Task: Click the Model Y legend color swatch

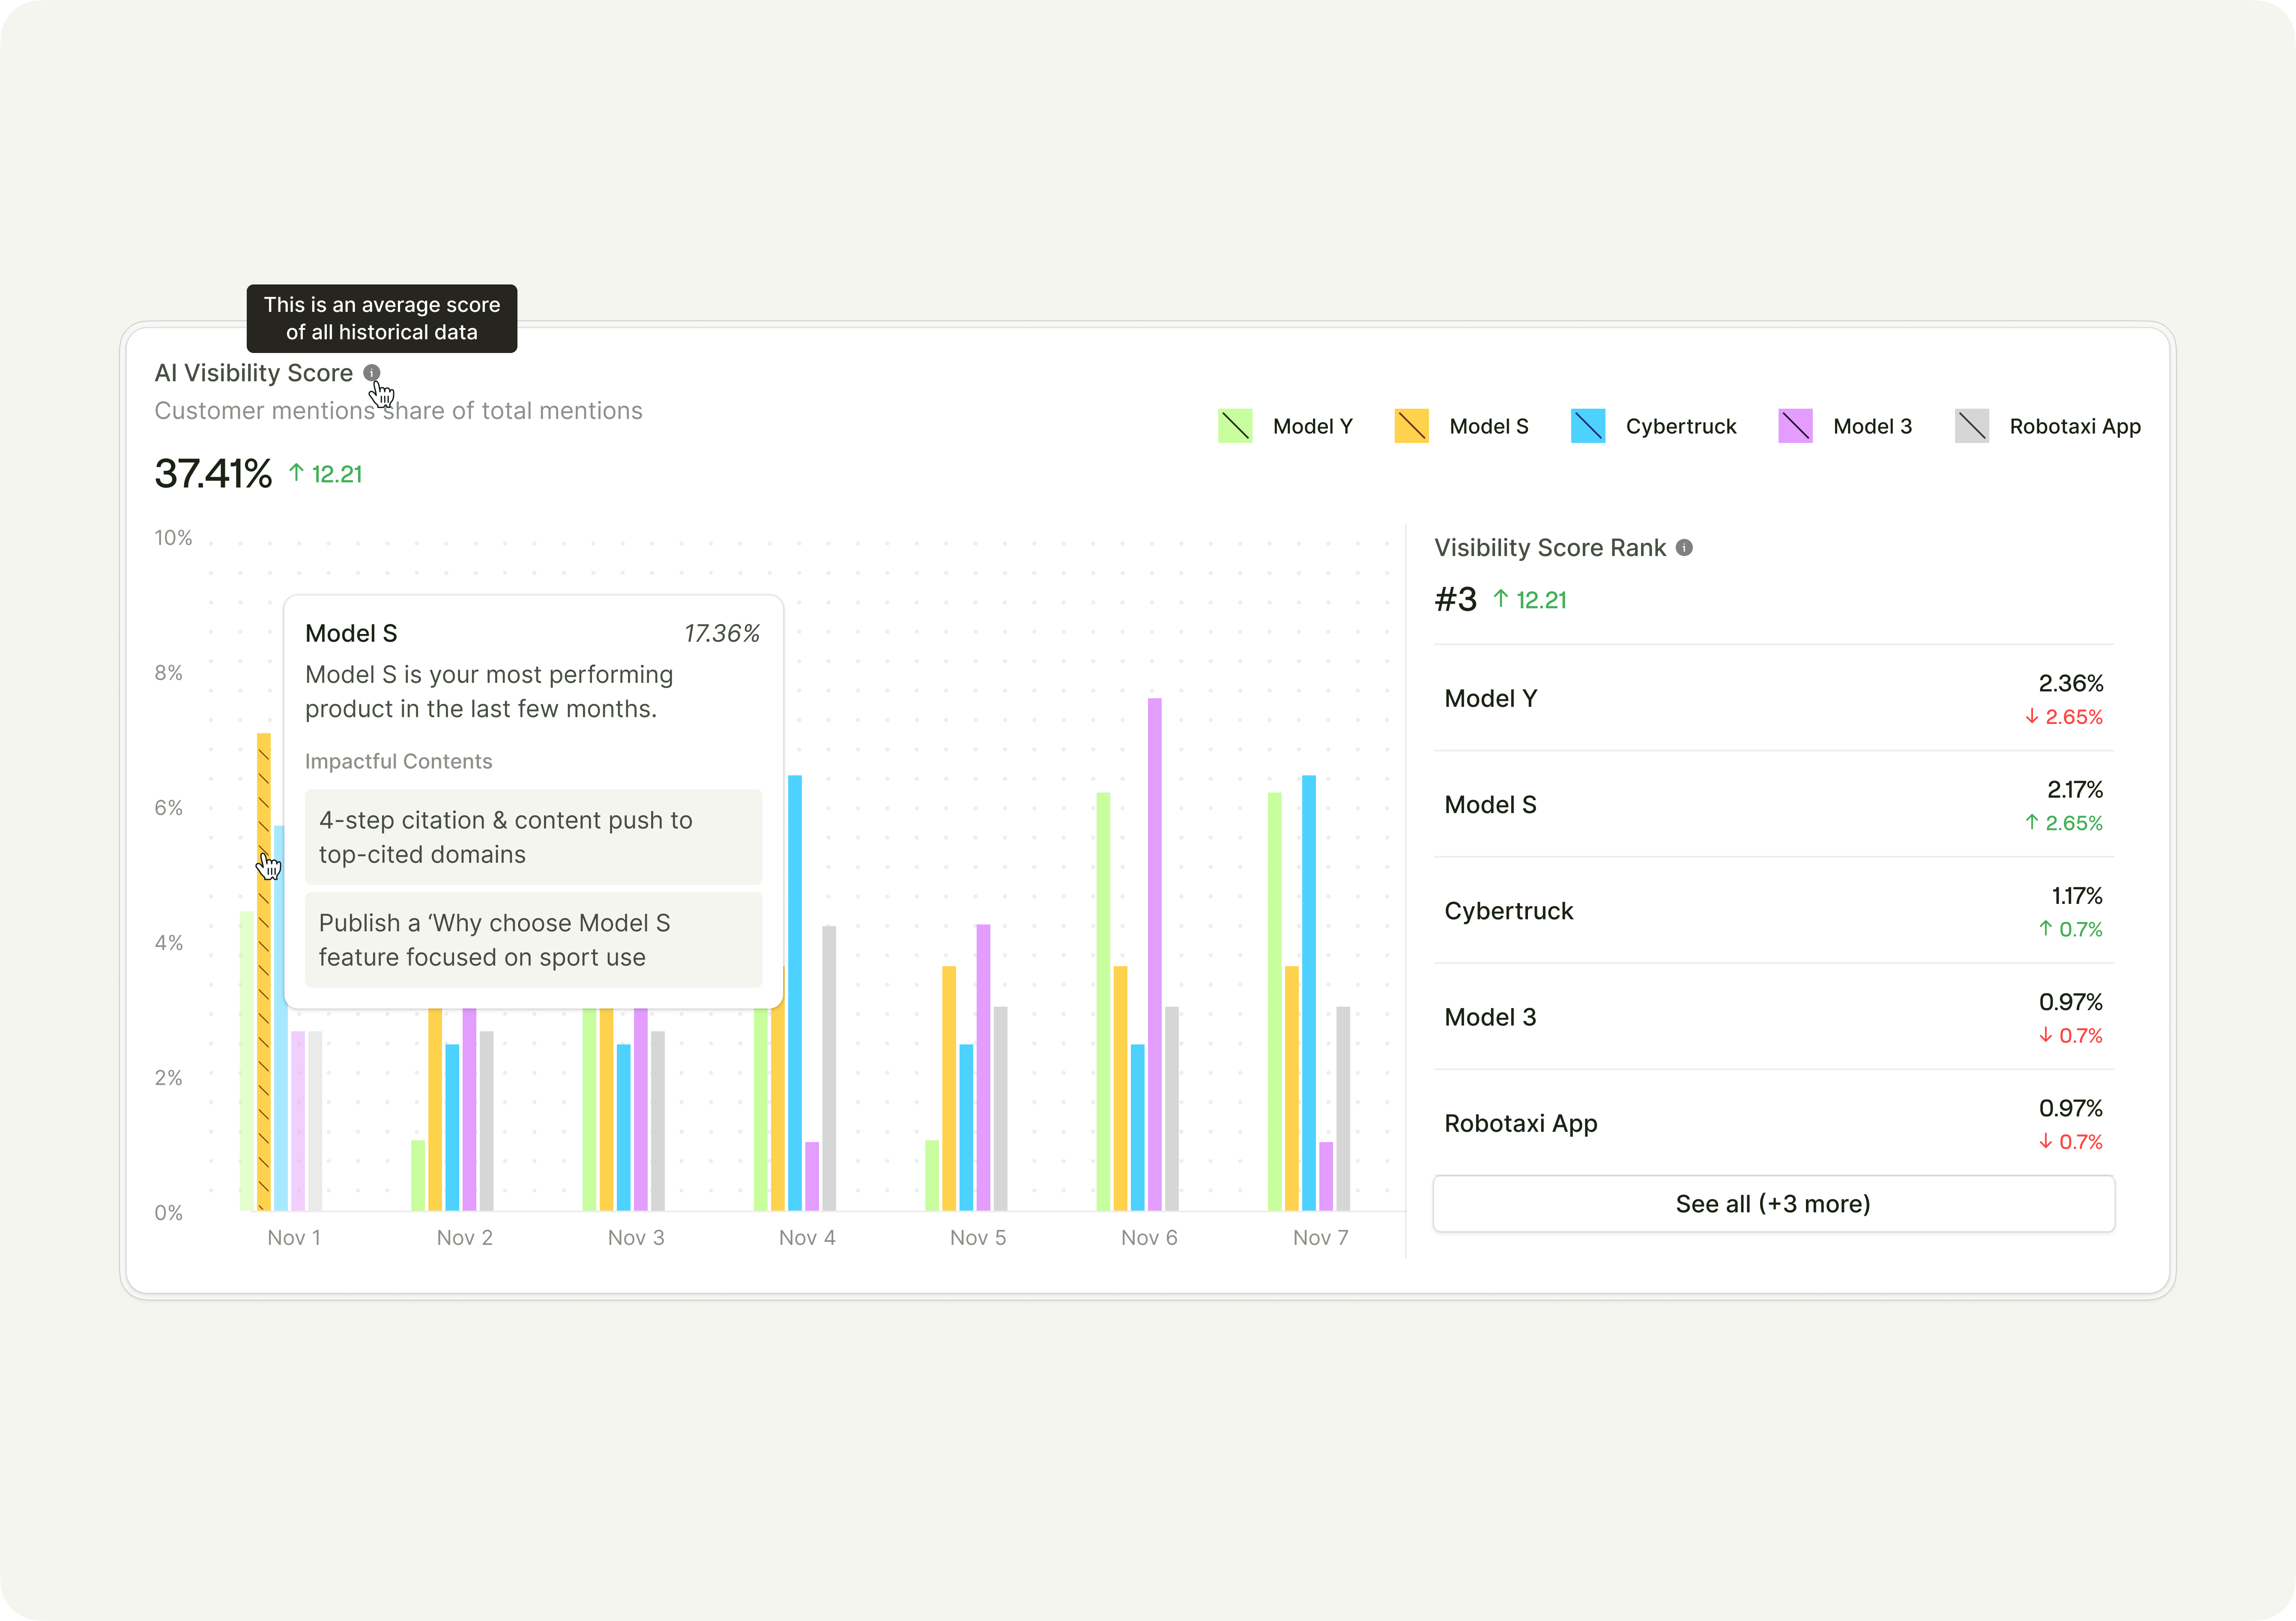Action: tap(1235, 426)
